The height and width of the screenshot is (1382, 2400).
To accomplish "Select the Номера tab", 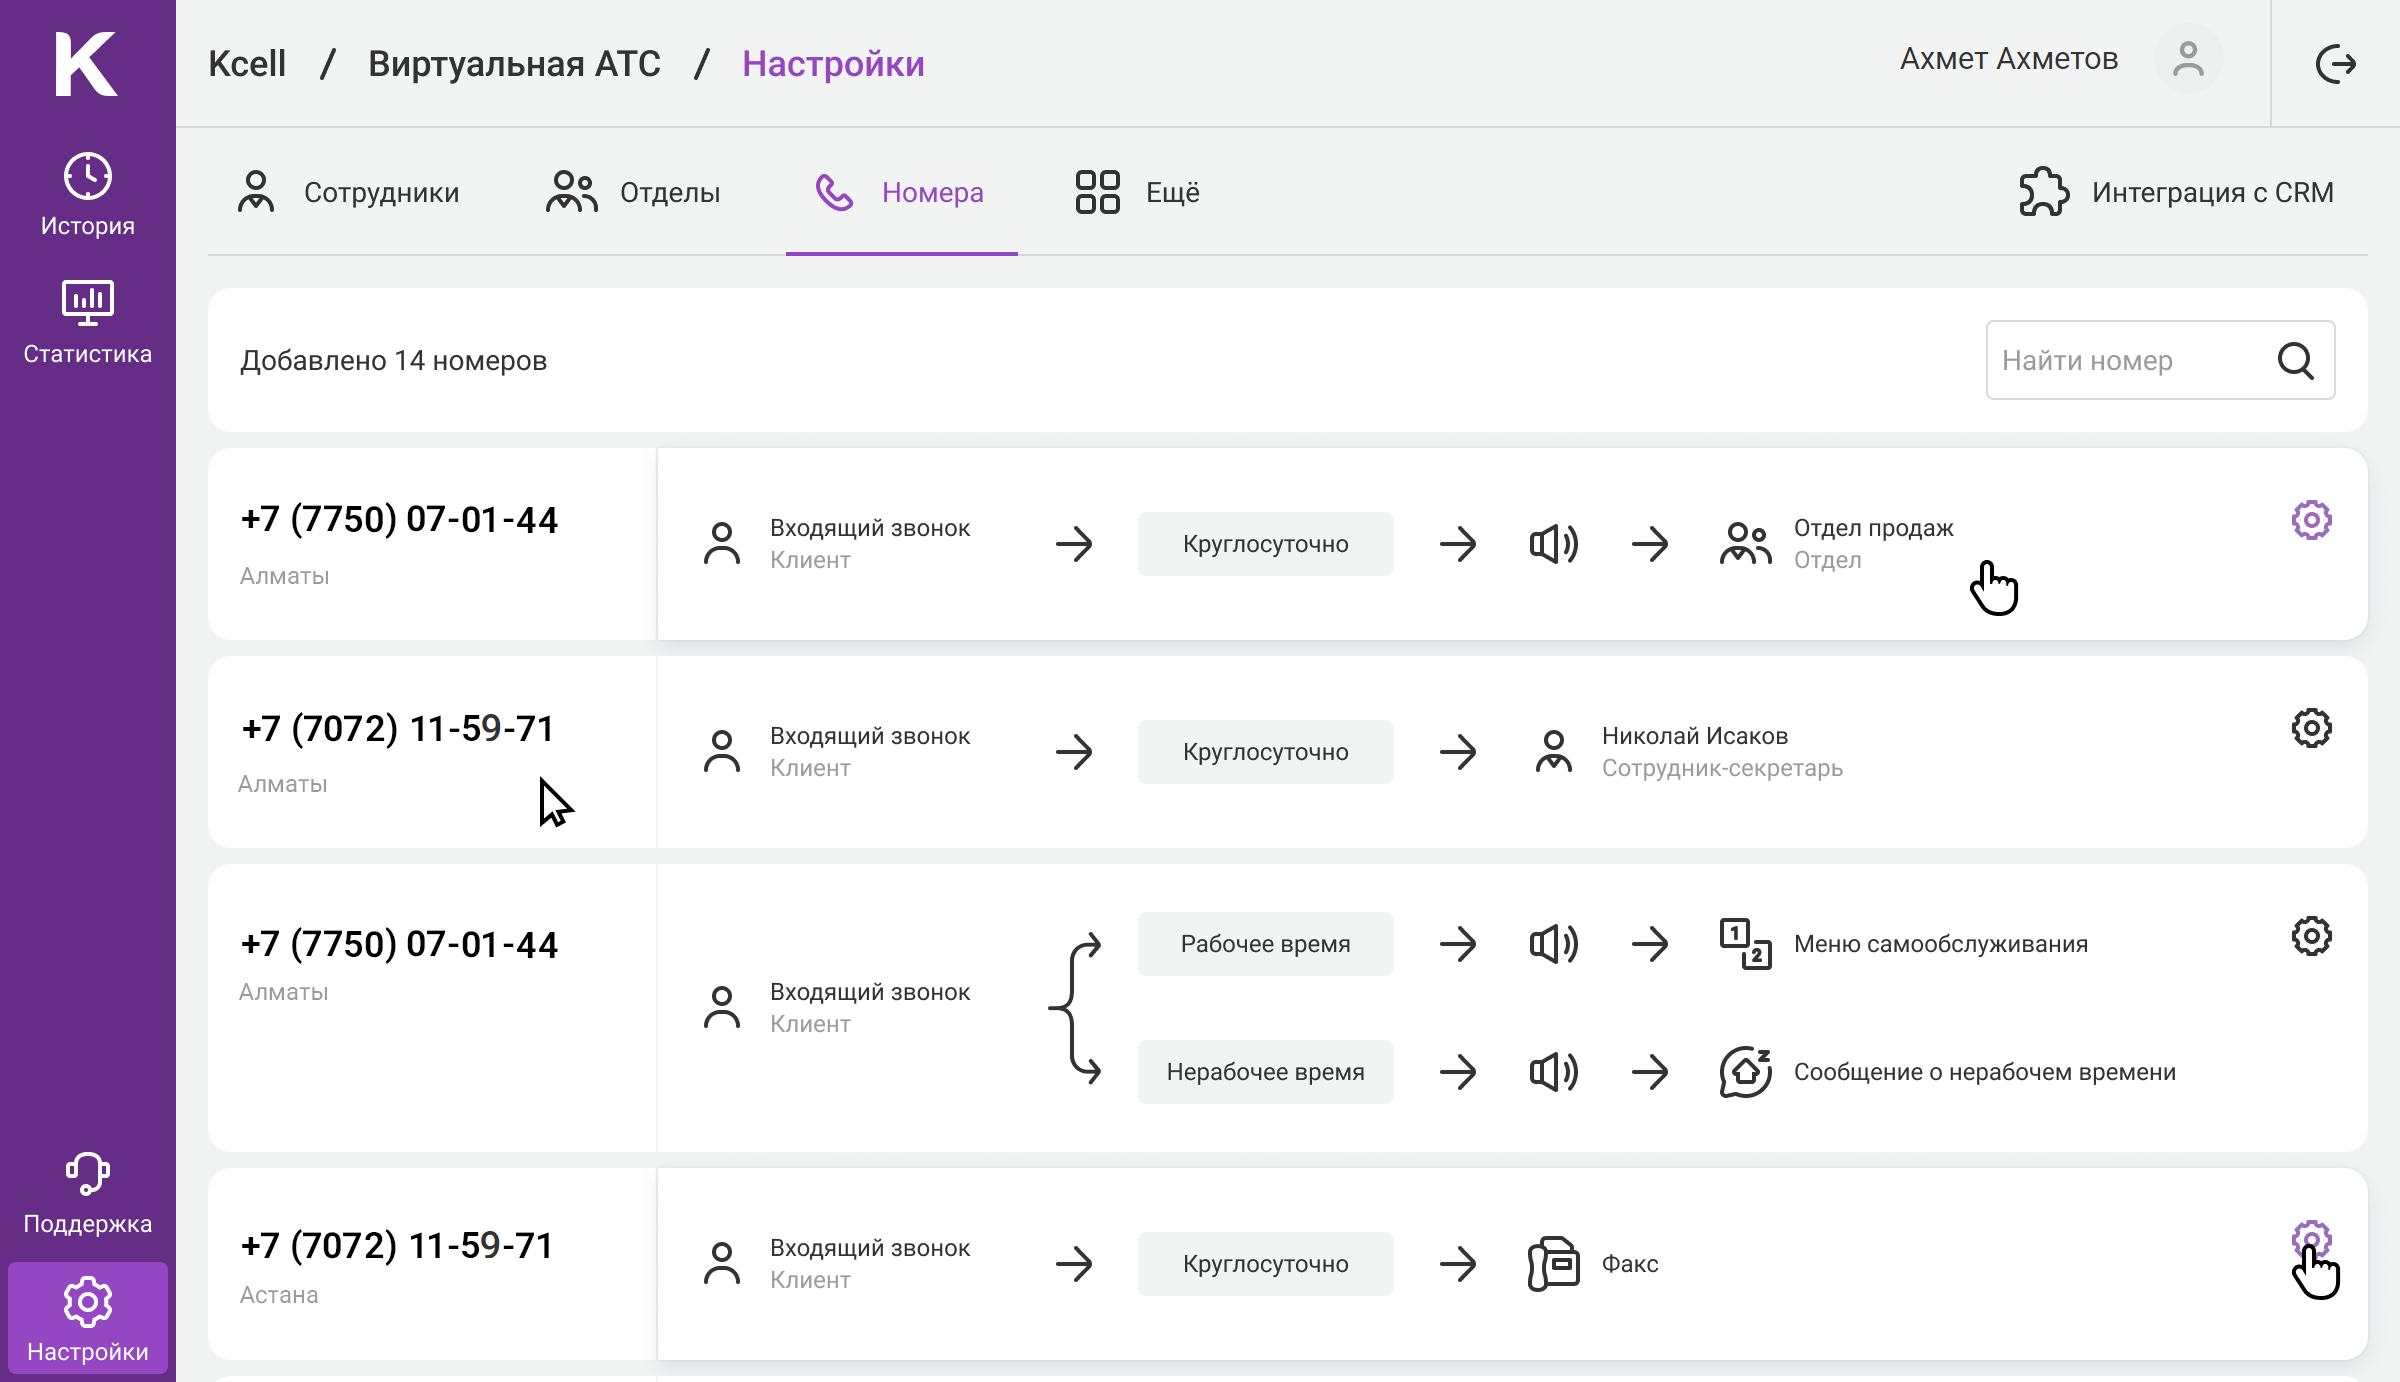I will pos(900,192).
